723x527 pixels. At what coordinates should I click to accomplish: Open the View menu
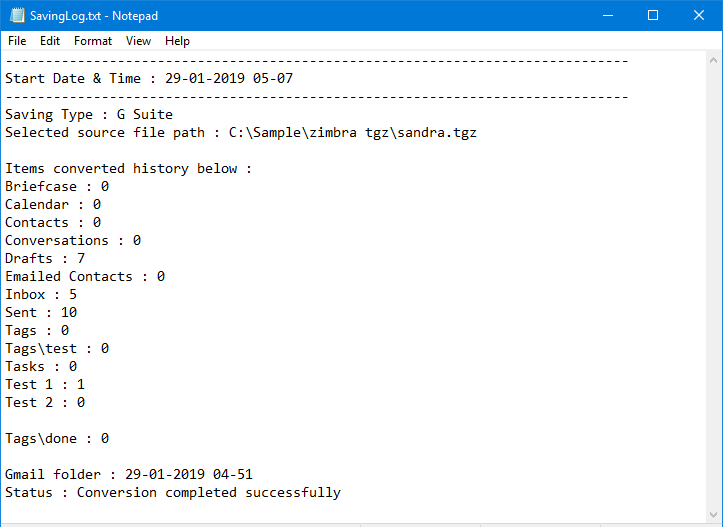pos(138,41)
